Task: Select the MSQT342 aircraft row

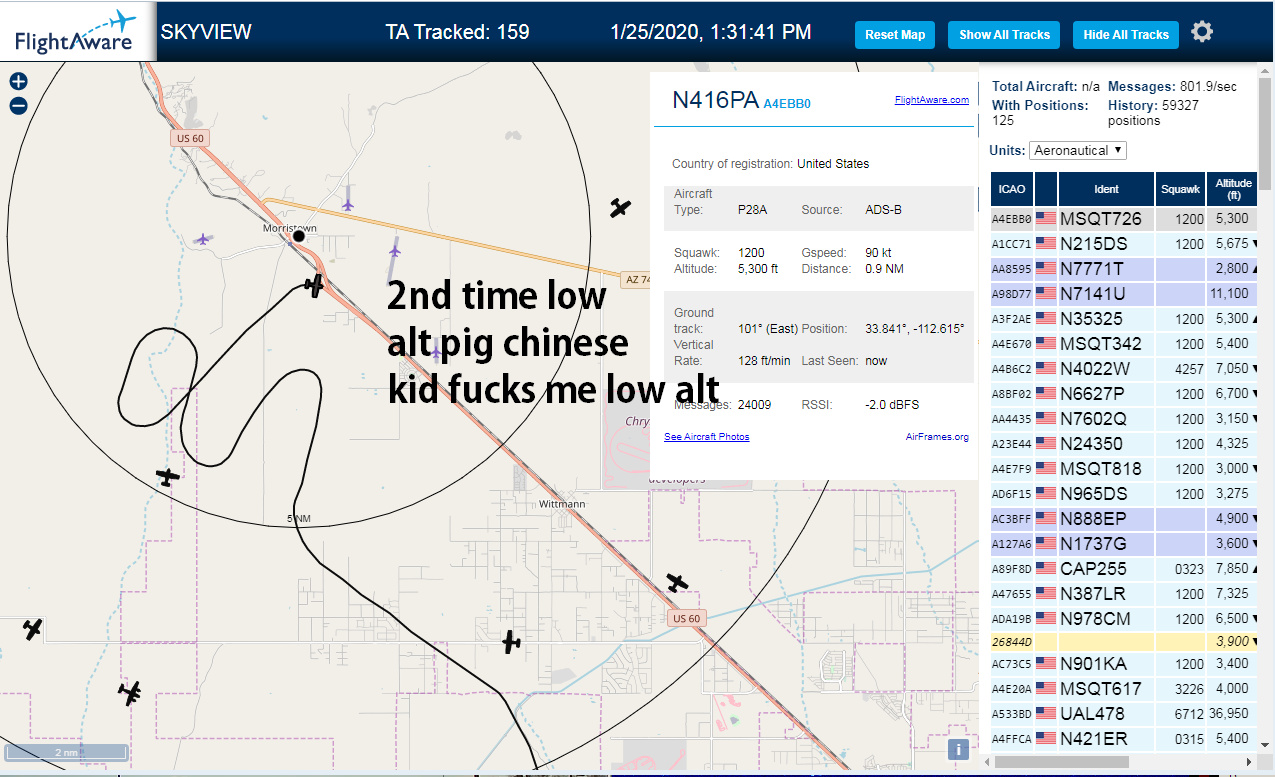Action: [1124, 344]
